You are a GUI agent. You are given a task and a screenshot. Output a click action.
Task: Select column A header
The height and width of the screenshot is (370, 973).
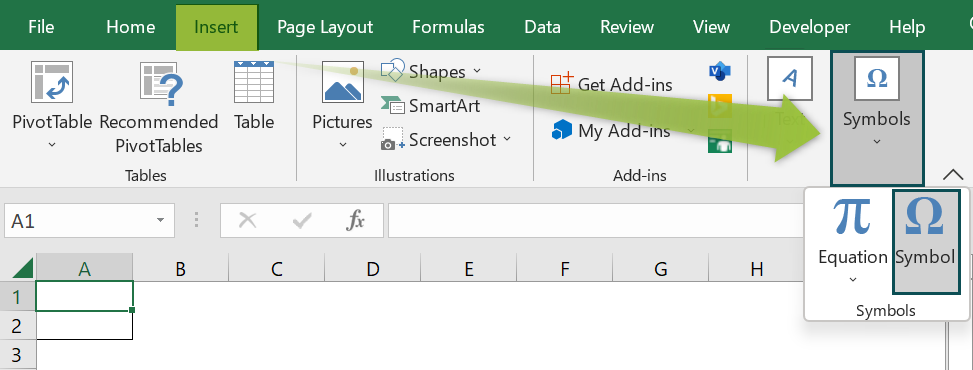pyautogui.click(x=84, y=268)
